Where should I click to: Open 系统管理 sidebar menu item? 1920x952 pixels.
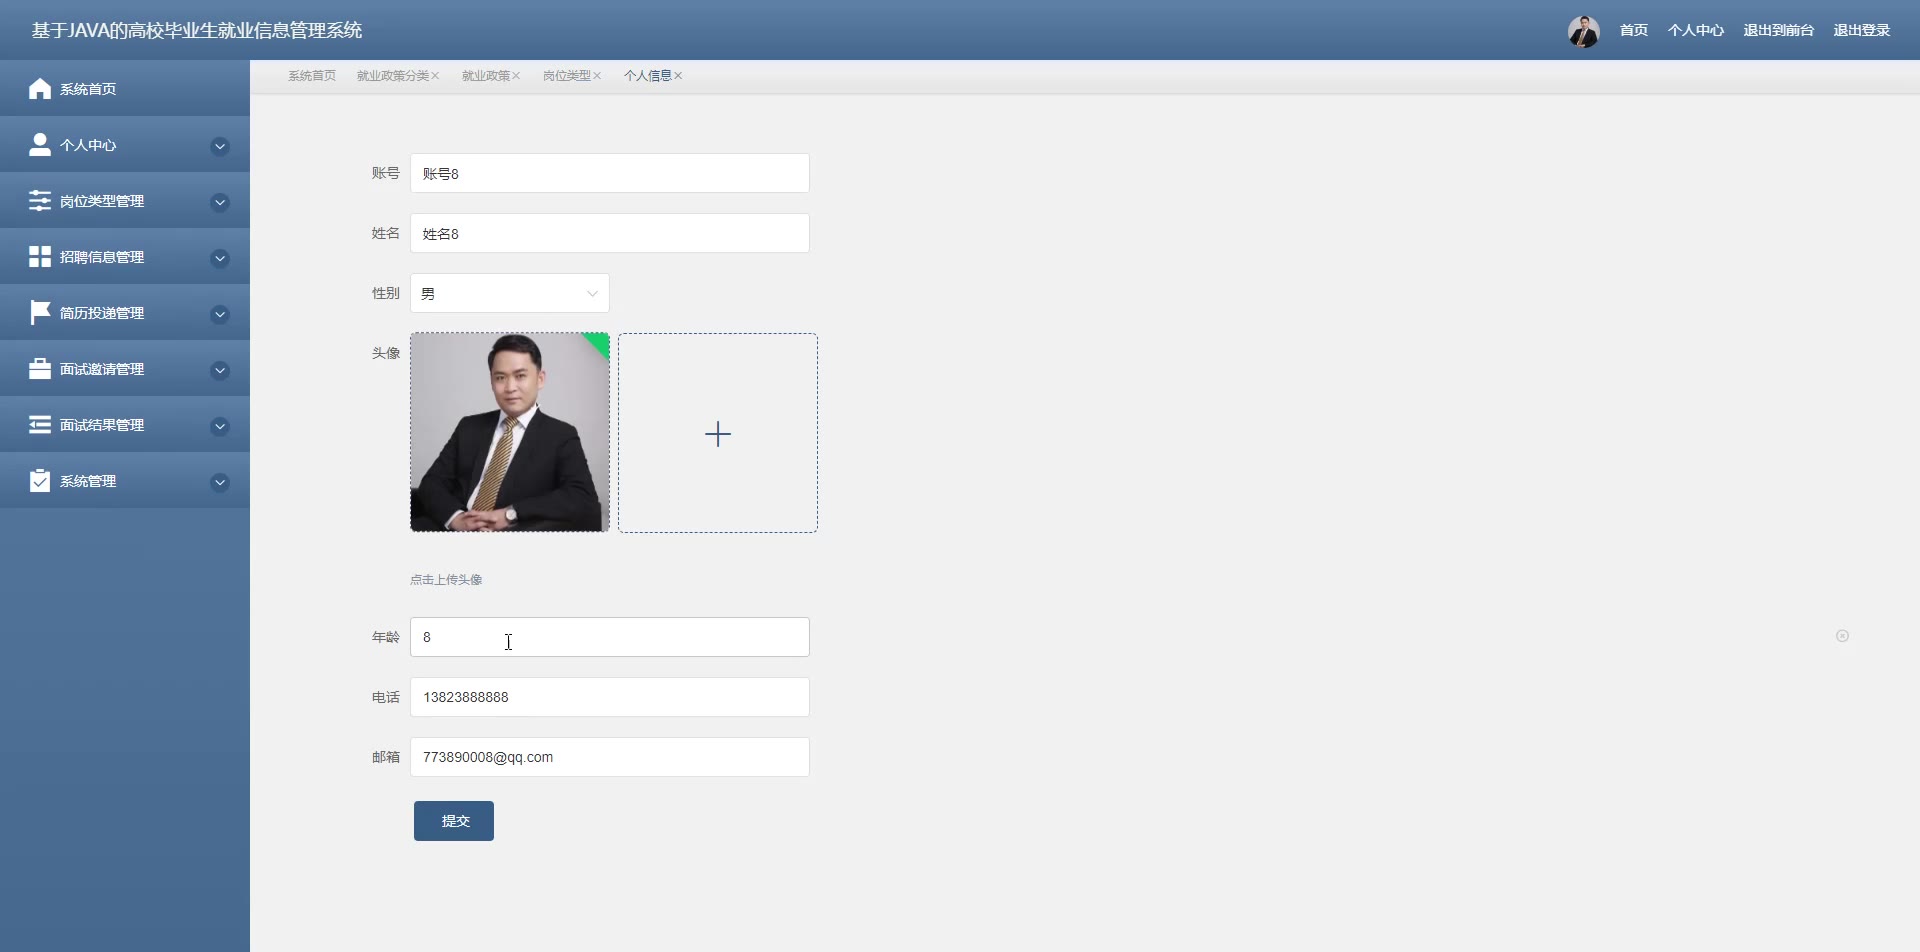[125, 481]
